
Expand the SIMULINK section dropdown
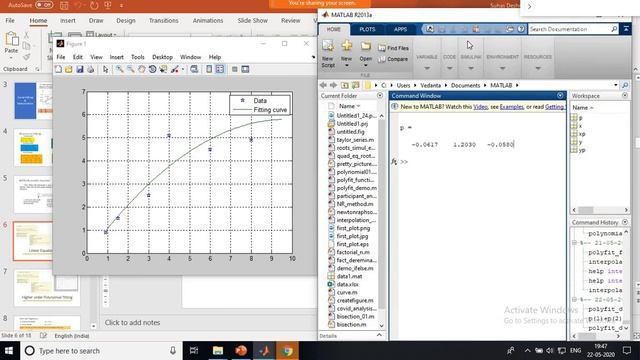(471, 68)
